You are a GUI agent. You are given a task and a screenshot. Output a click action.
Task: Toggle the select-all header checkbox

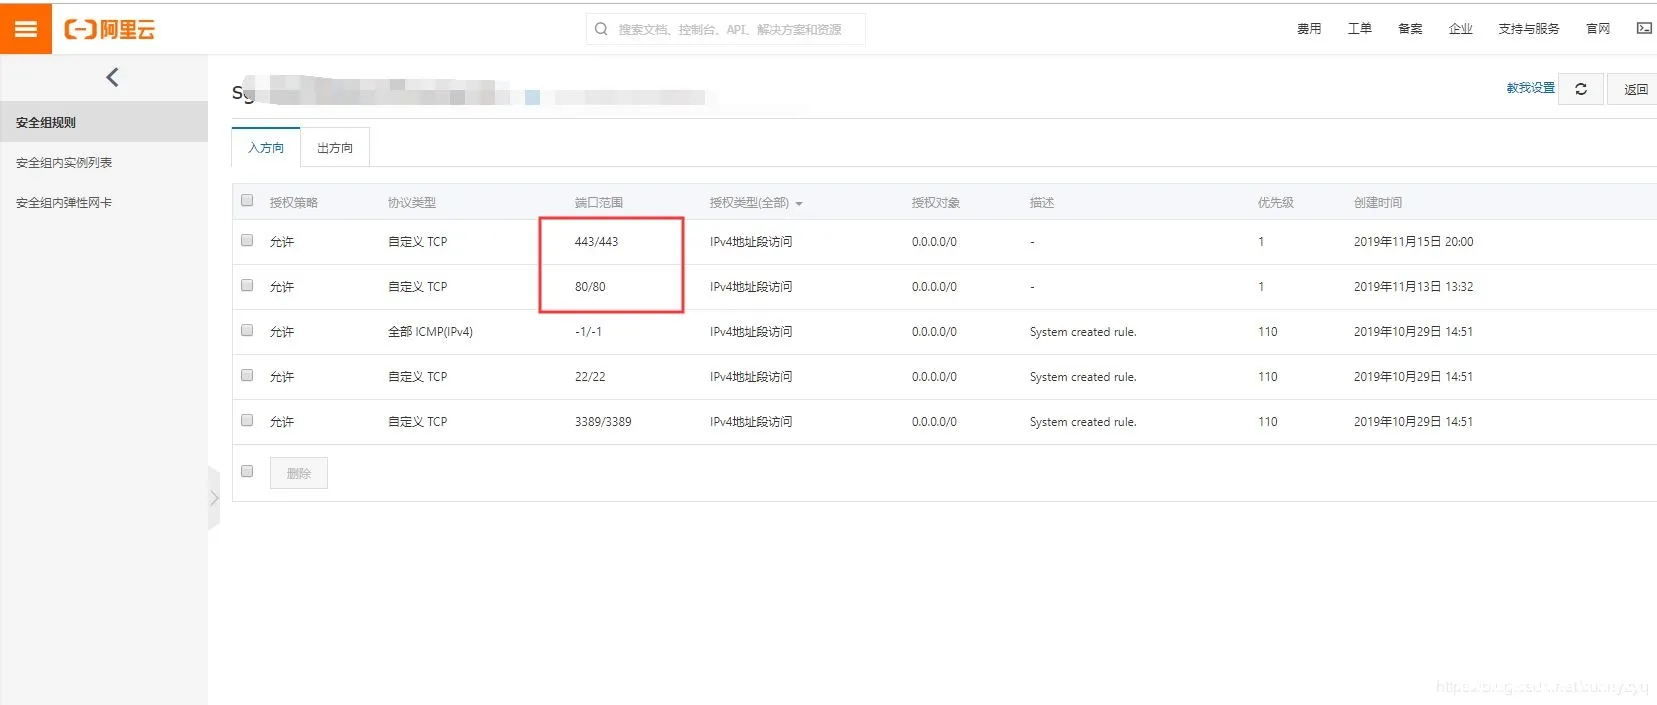[x=247, y=200]
